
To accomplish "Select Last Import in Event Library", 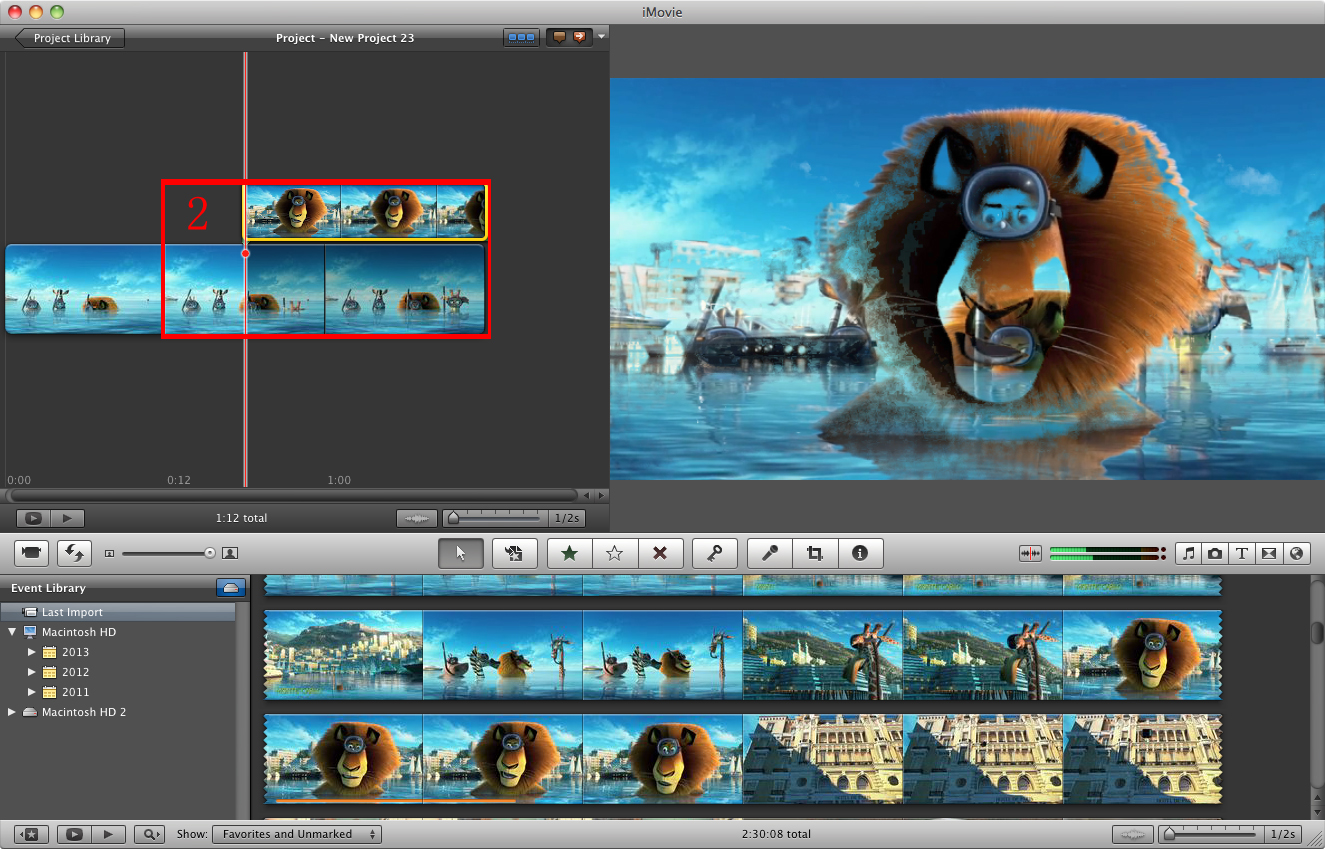I will click(x=118, y=612).
